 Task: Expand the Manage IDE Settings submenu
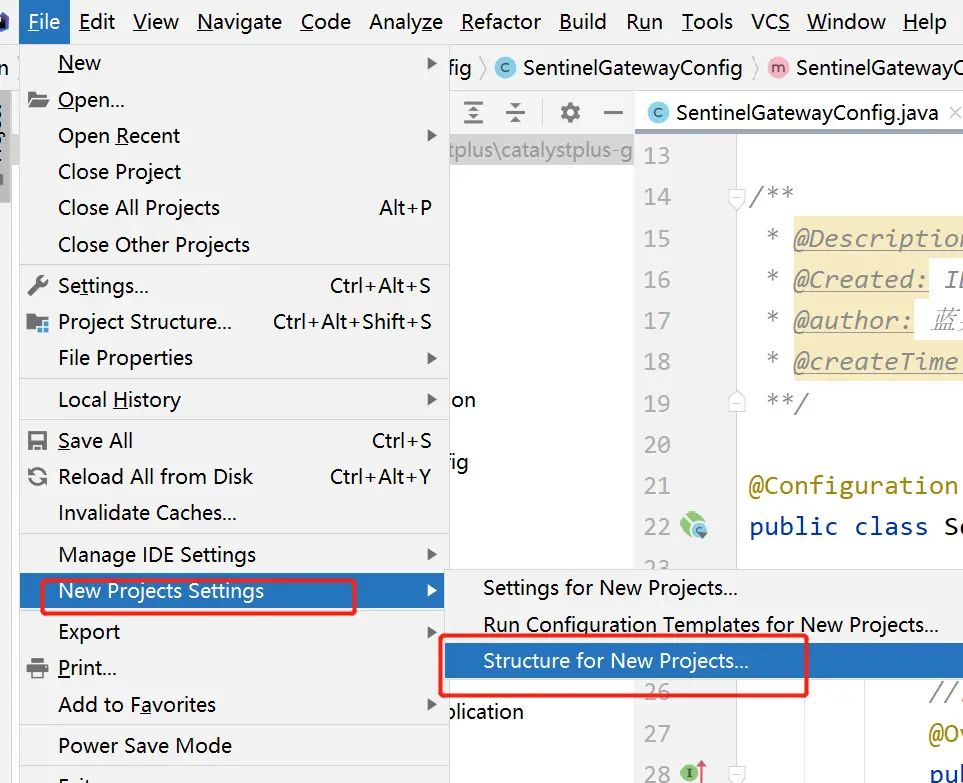coord(432,555)
